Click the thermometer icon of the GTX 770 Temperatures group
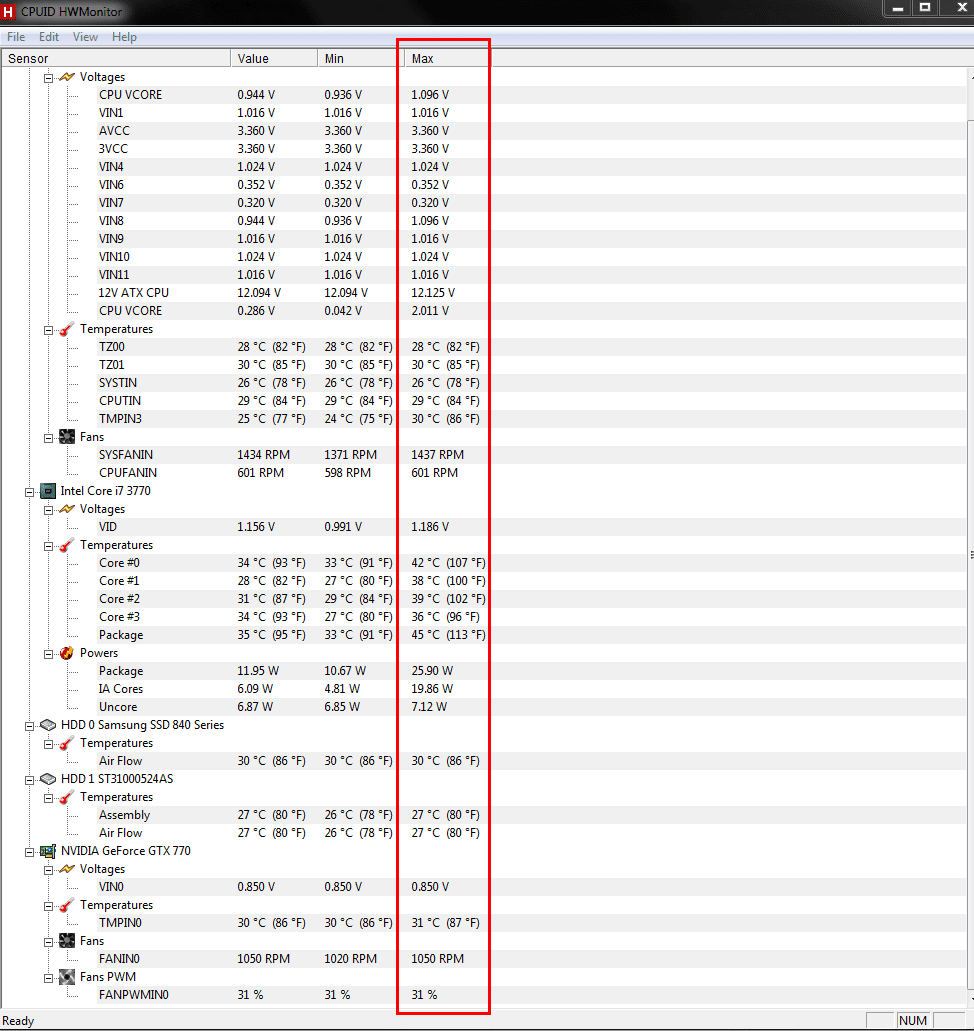This screenshot has width=974, height=1031. (x=66, y=905)
